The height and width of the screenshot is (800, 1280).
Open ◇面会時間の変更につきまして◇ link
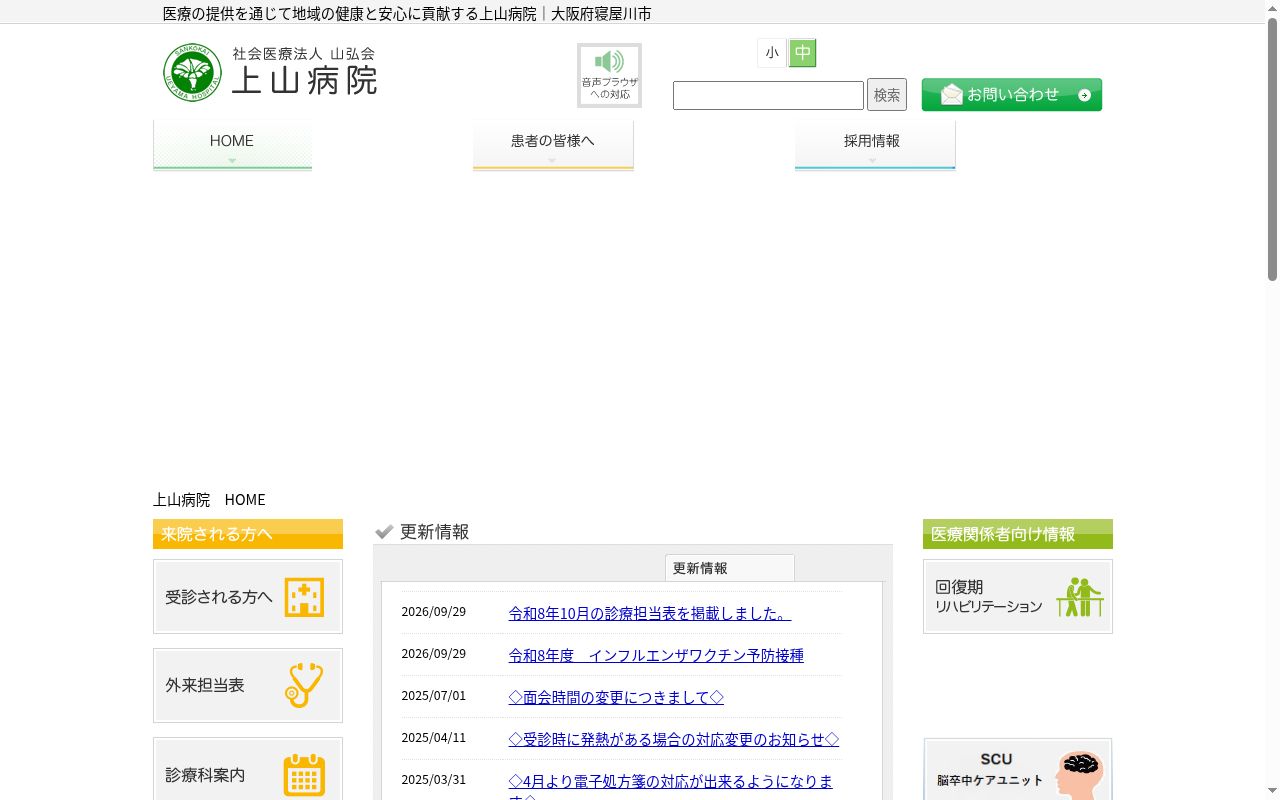[x=616, y=697]
